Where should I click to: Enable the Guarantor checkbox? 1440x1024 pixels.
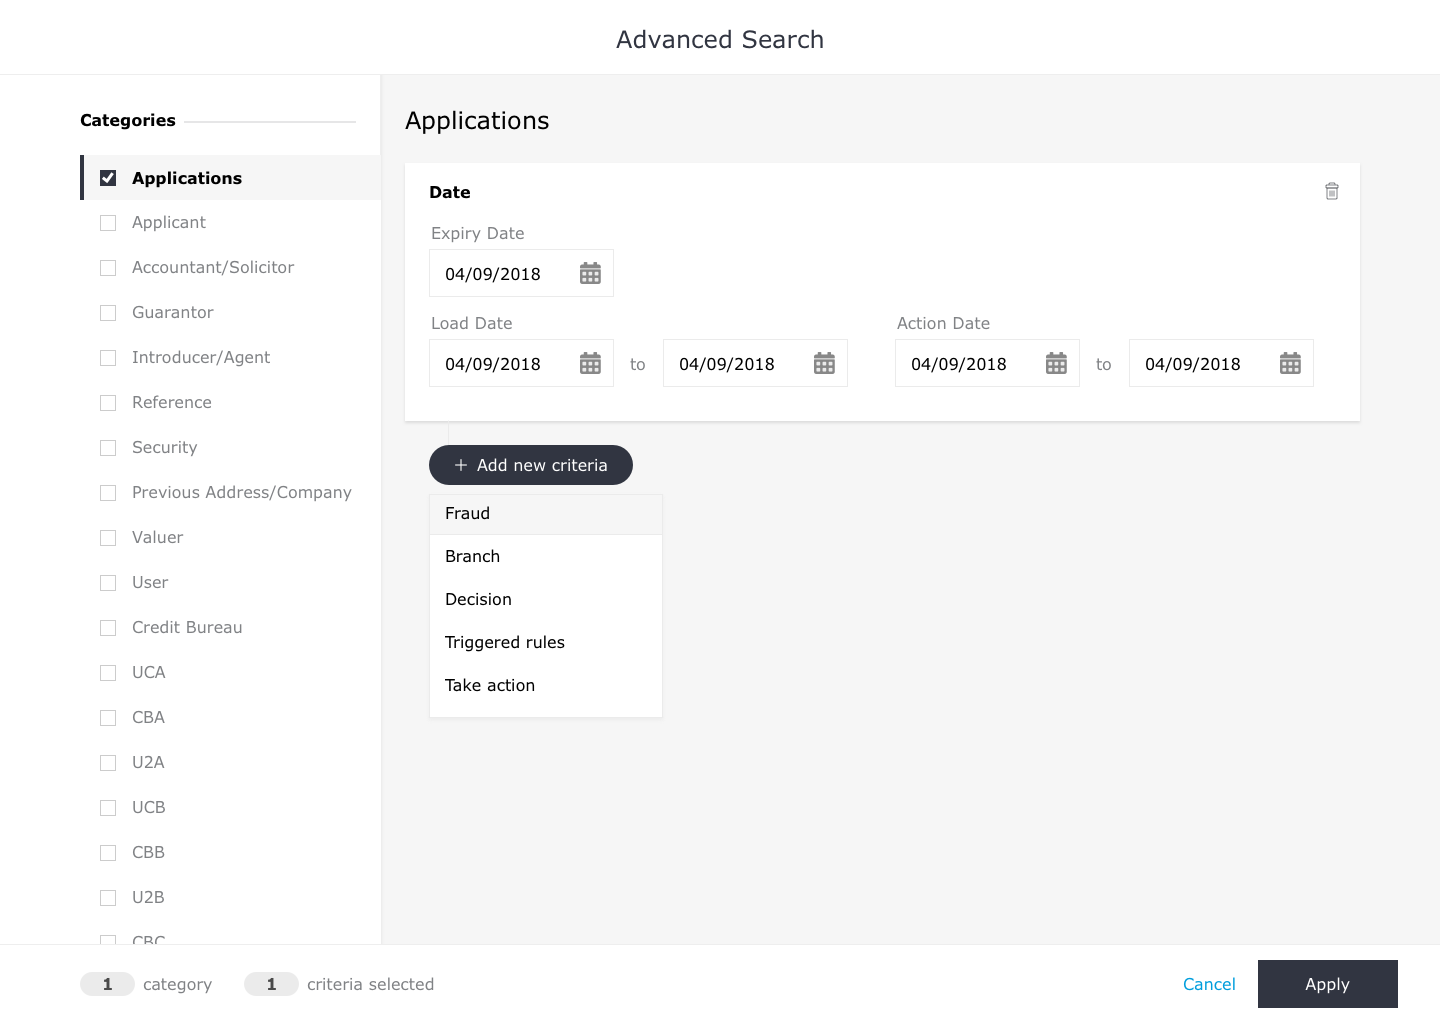[108, 313]
